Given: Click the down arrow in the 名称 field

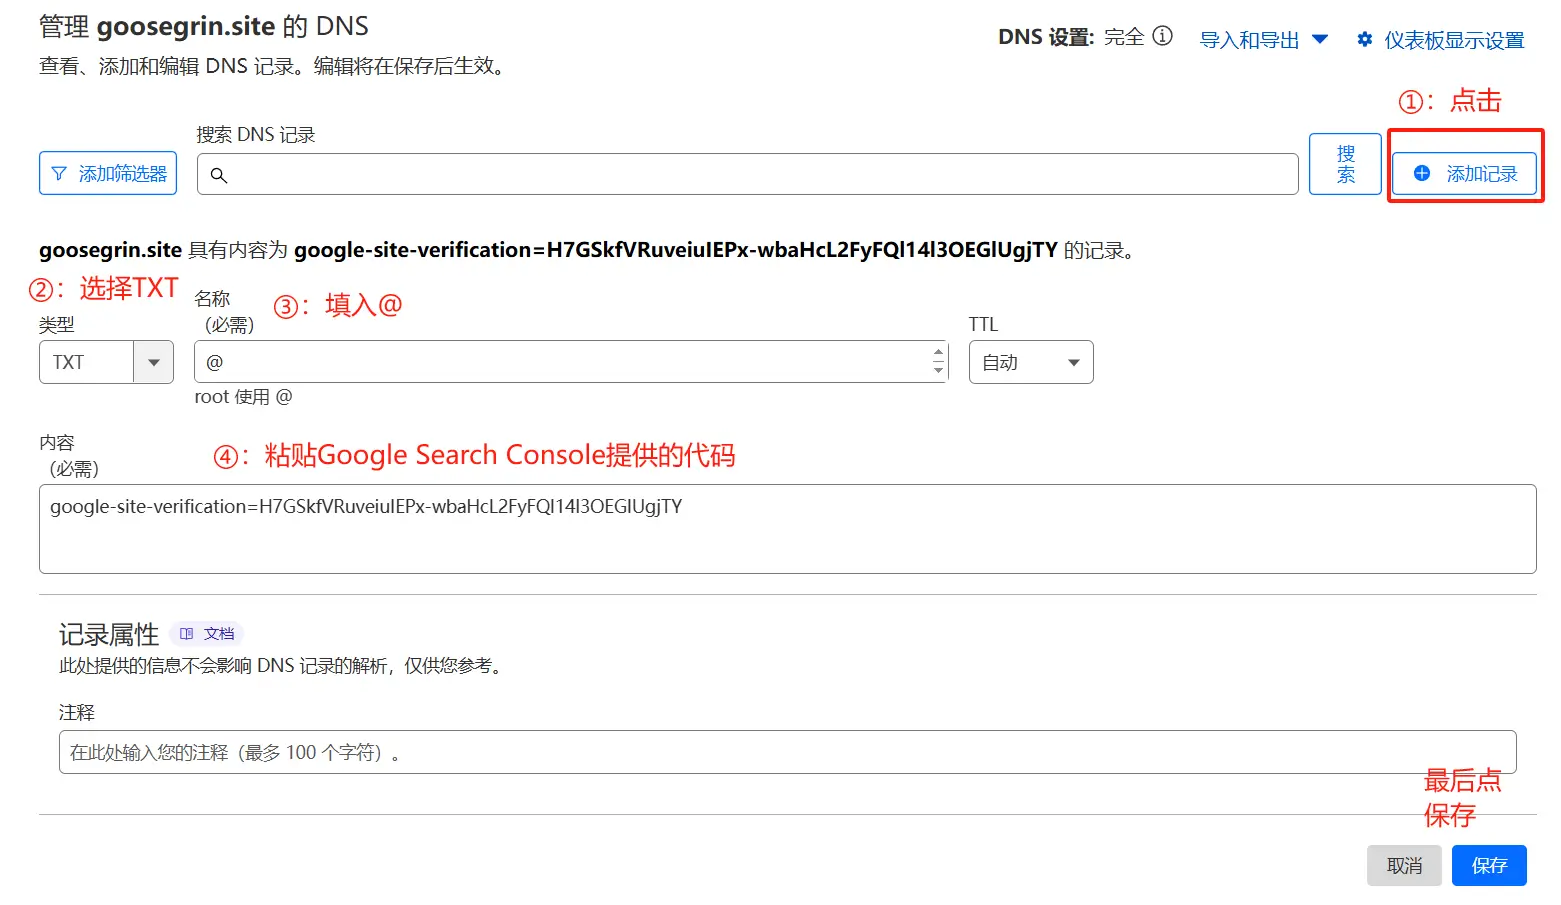Looking at the screenshot, I should (938, 370).
